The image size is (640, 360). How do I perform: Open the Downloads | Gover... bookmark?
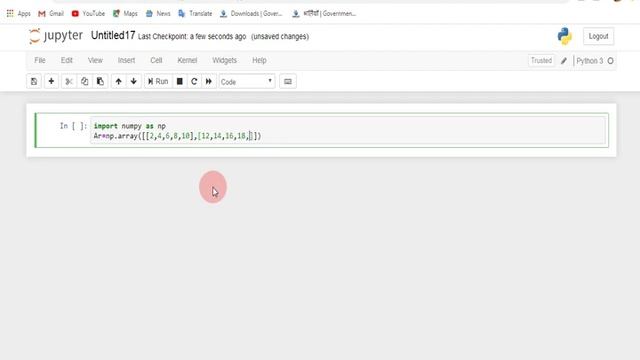pyautogui.click(x=251, y=13)
